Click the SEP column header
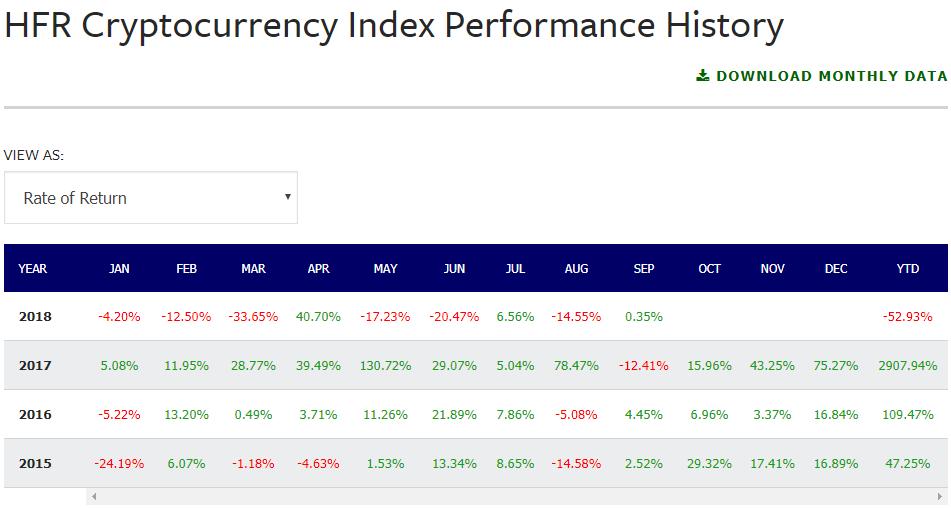This screenshot has height=508, width=951. click(644, 269)
